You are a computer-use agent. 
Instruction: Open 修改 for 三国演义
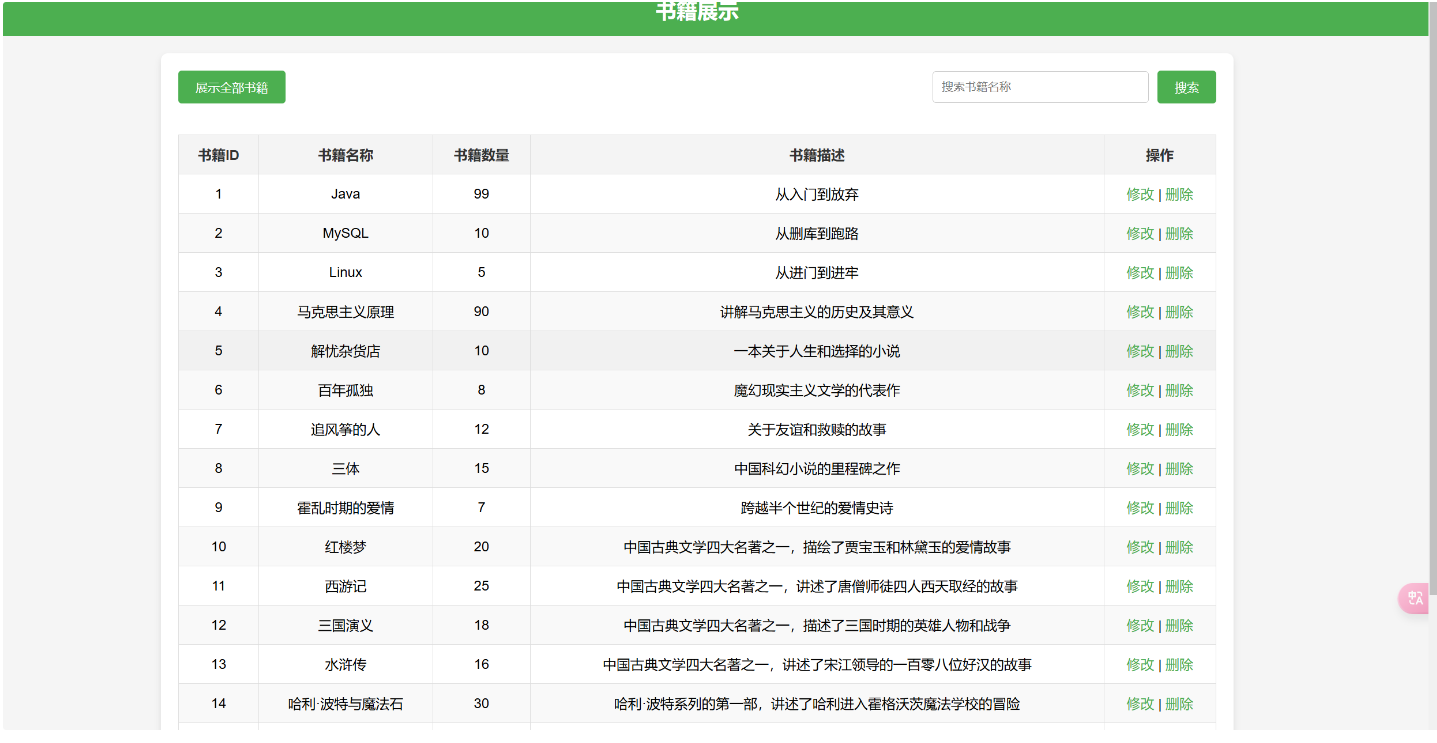click(x=1140, y=625)
